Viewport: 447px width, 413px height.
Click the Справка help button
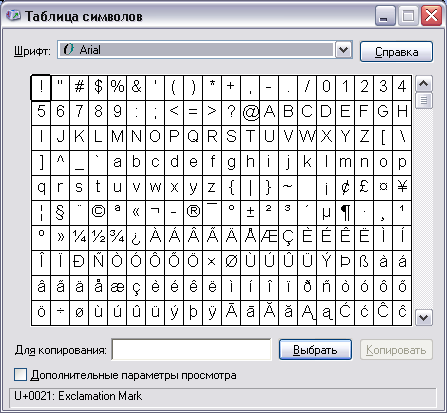396,51
